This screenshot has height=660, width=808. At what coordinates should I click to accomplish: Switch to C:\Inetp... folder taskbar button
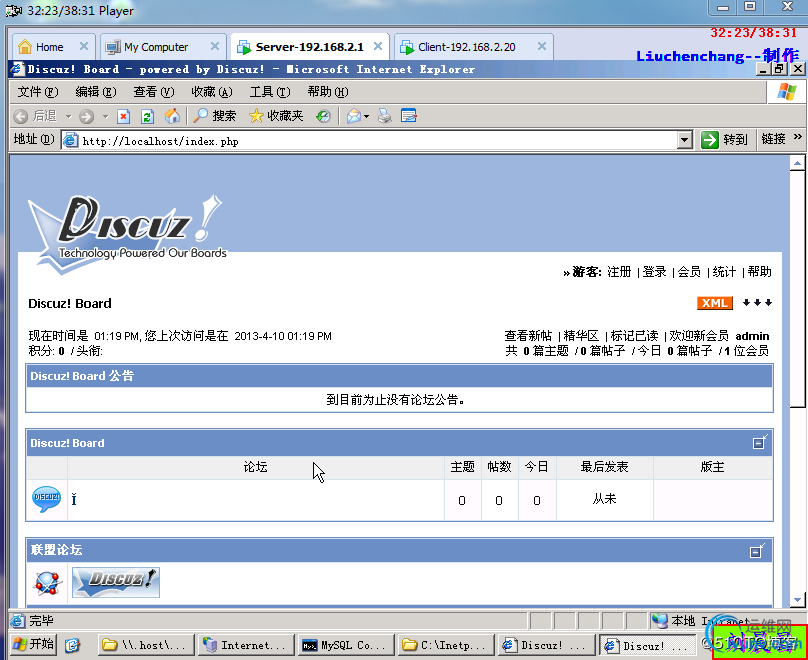[x=445, y=645]
